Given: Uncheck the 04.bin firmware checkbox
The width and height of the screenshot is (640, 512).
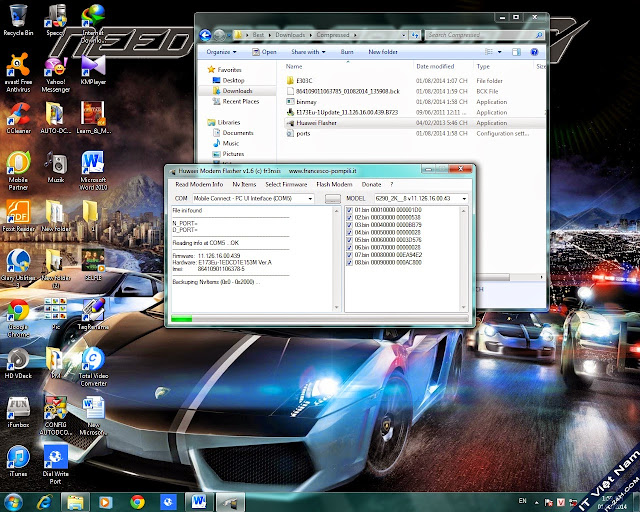Looking at the screenshot, I should click(x=349, y=232).
